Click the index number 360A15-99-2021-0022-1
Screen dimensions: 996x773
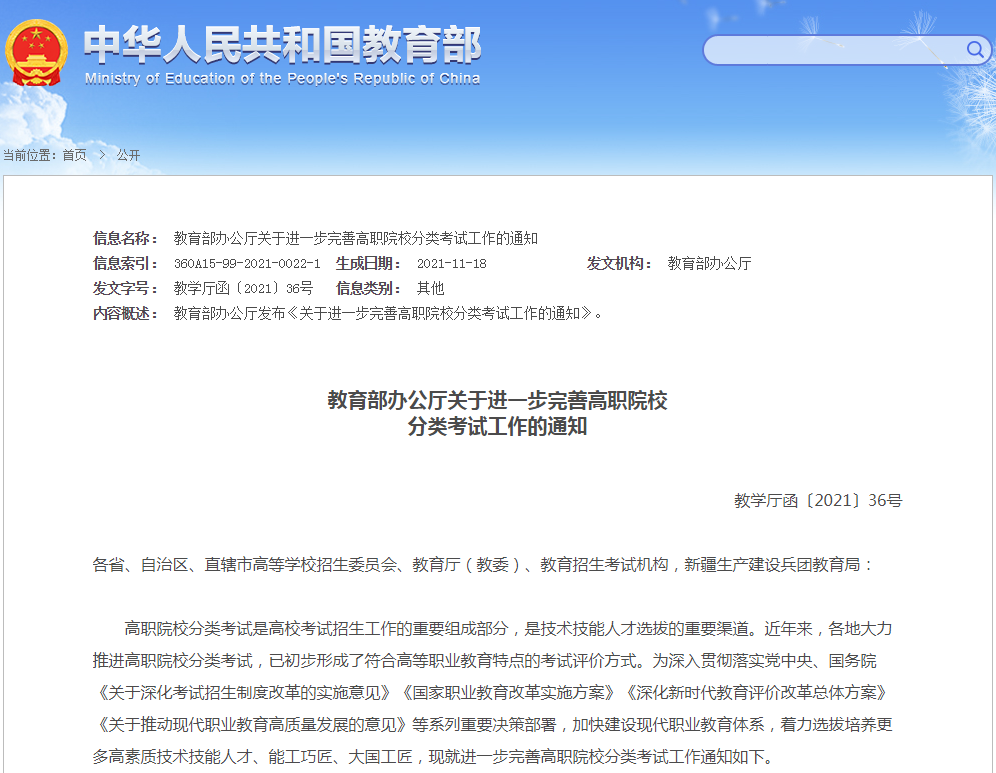[x=247, y=264]
